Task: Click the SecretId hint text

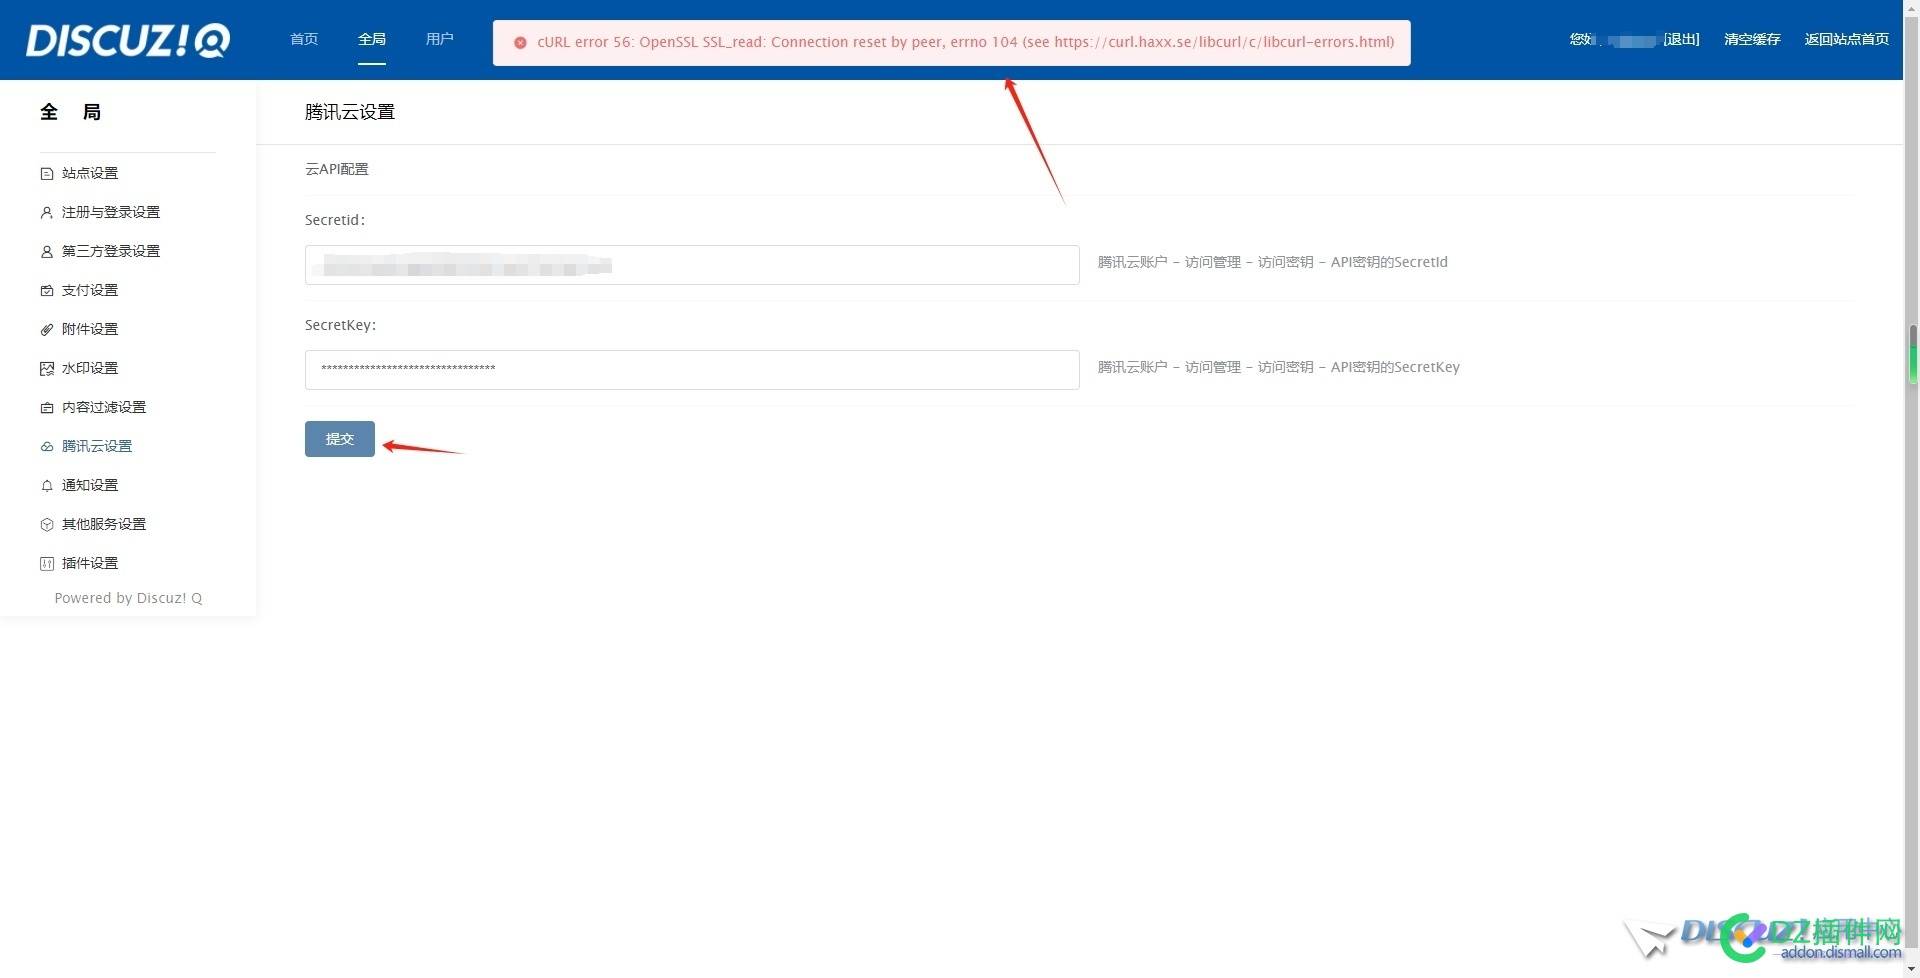Action: coord(1273,262)
